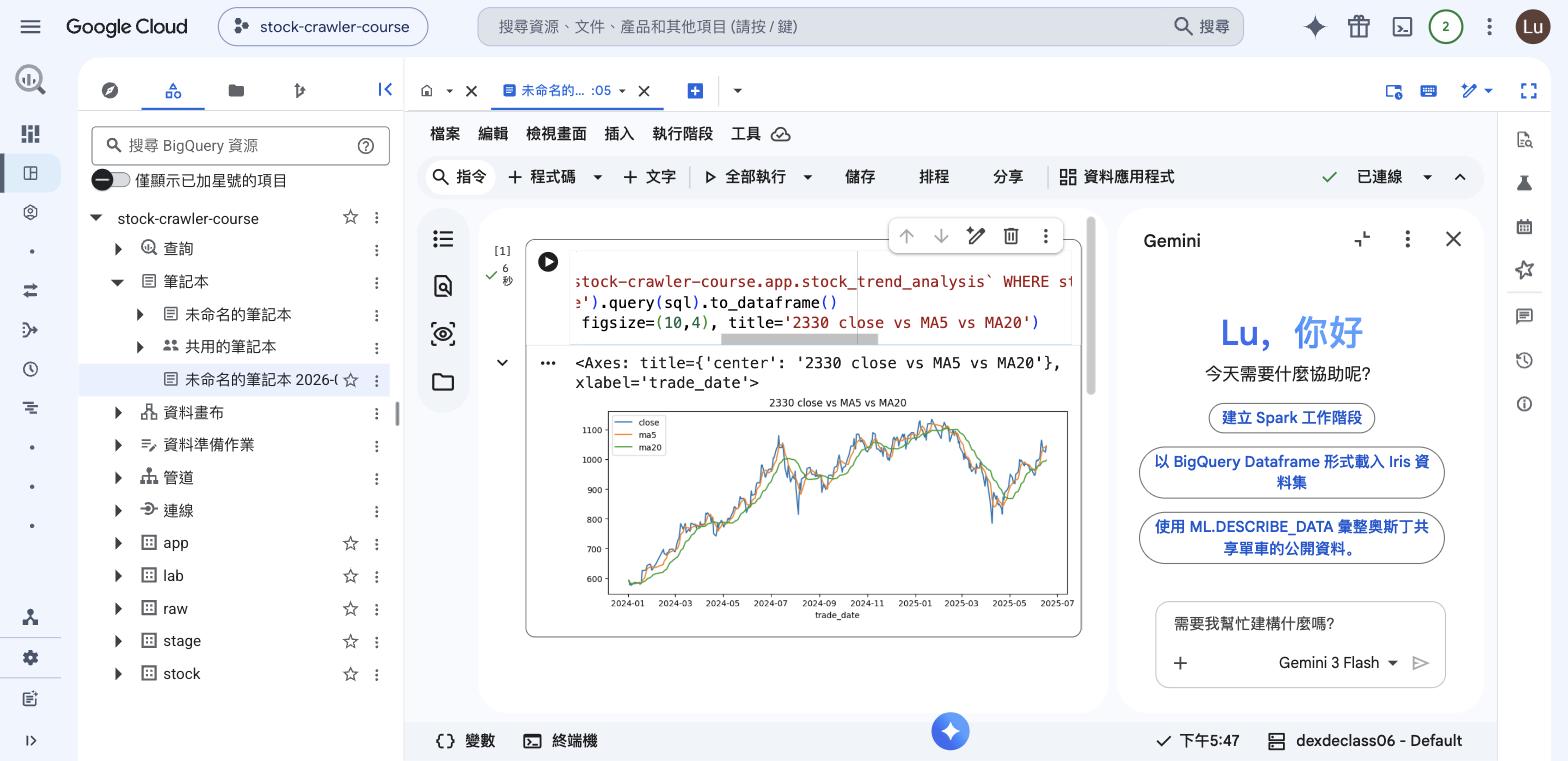Open Gemini 3 Flash model dropdown
The image size is (1568, 761).
(x=1339, y=663)
